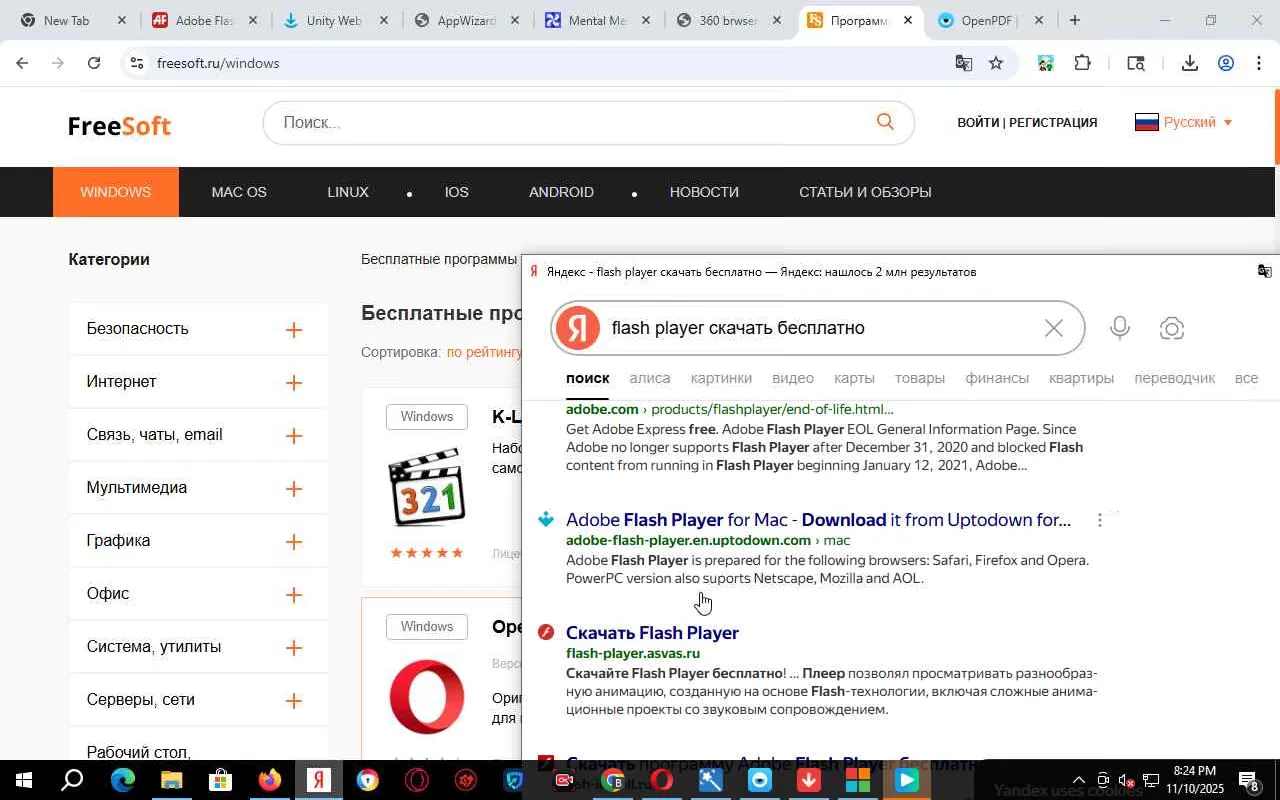
Task: Show hidden system tray icons
Action: (x=1078, y=780)
